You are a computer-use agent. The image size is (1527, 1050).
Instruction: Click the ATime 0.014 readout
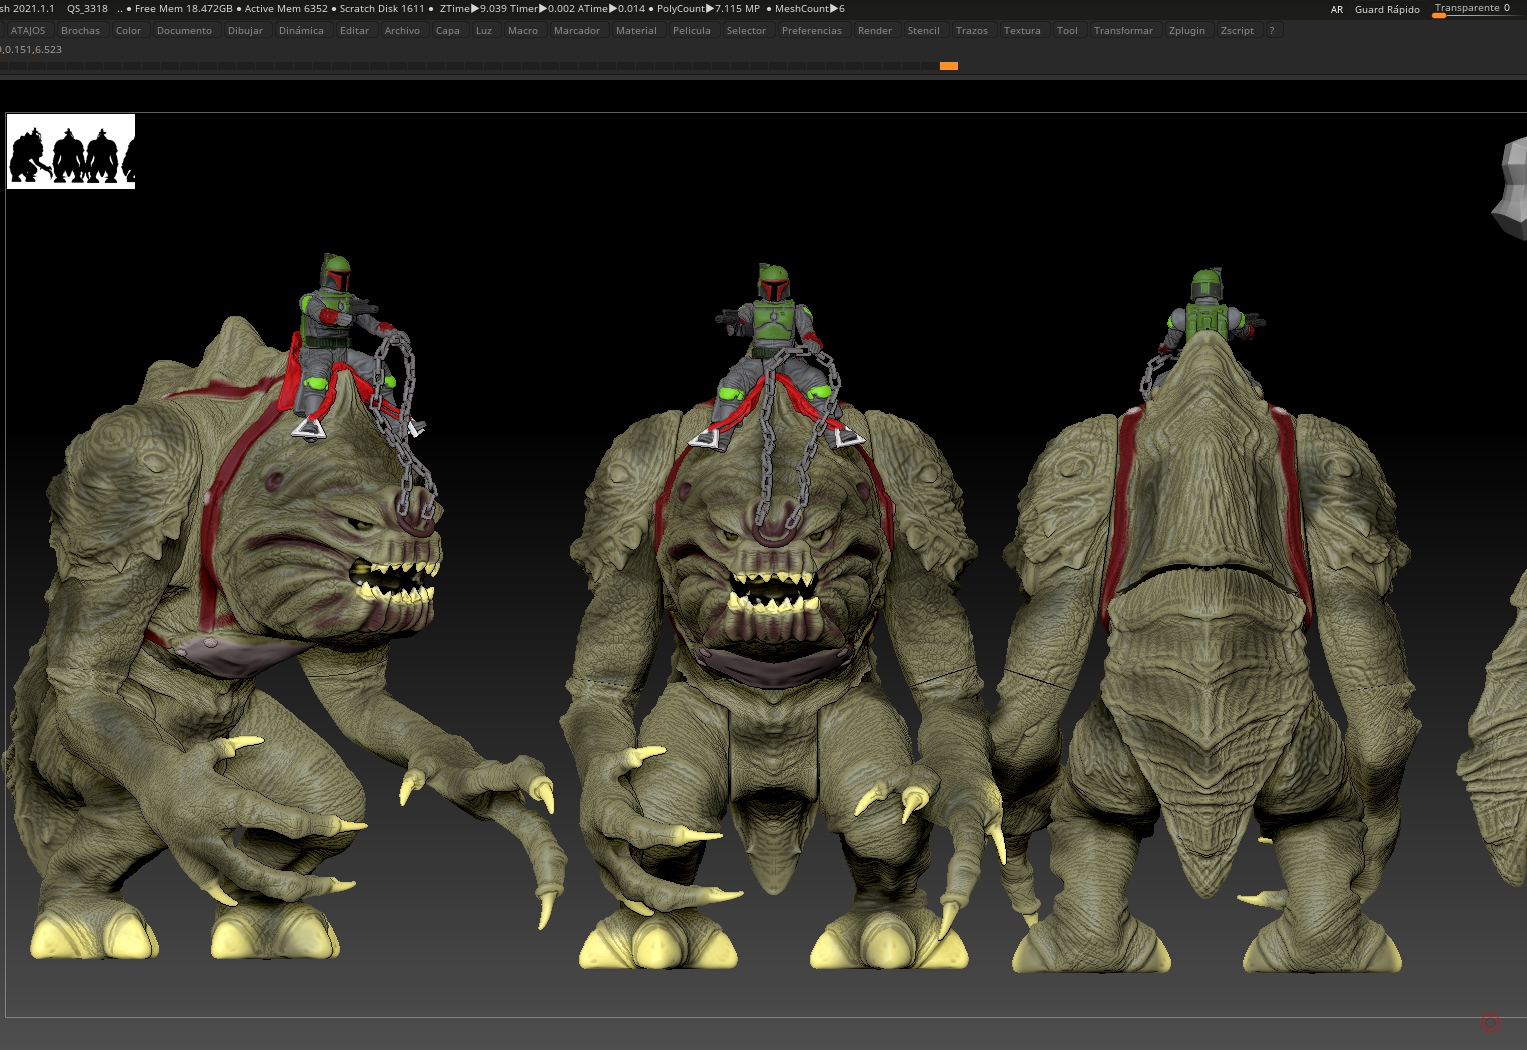click(612, 9)
